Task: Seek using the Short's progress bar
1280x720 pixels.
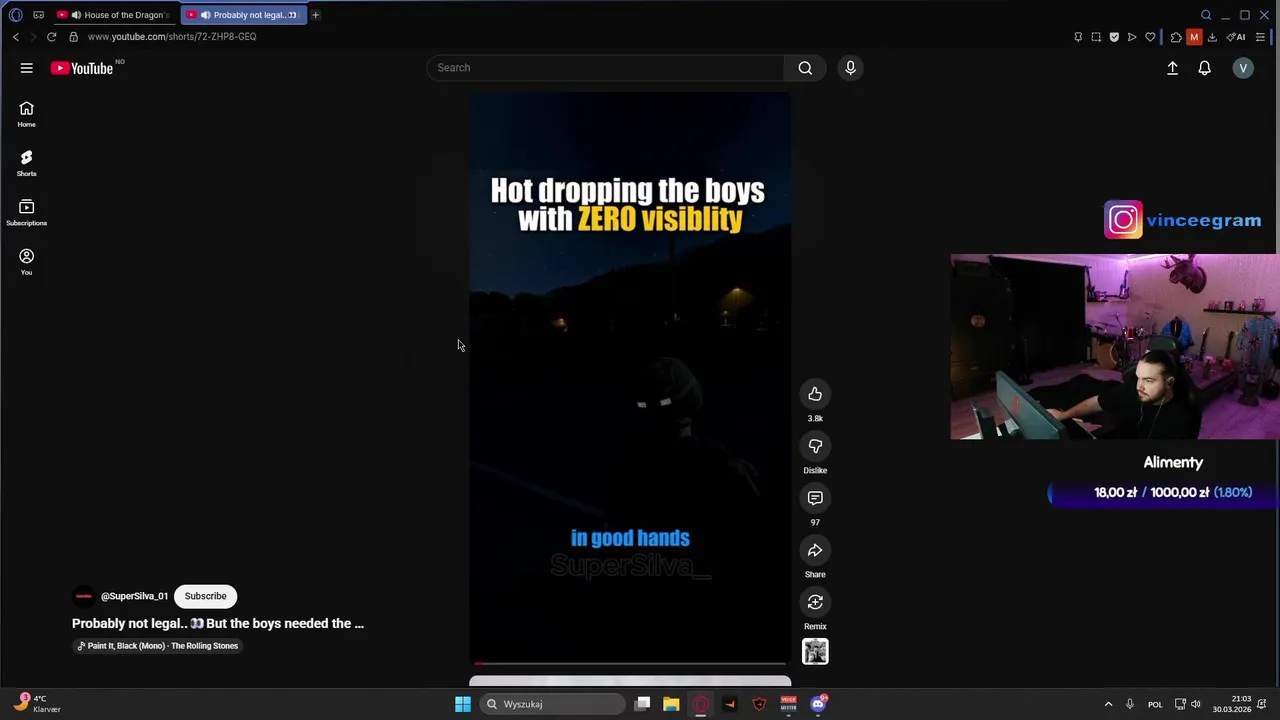Action: coord(630,663)
